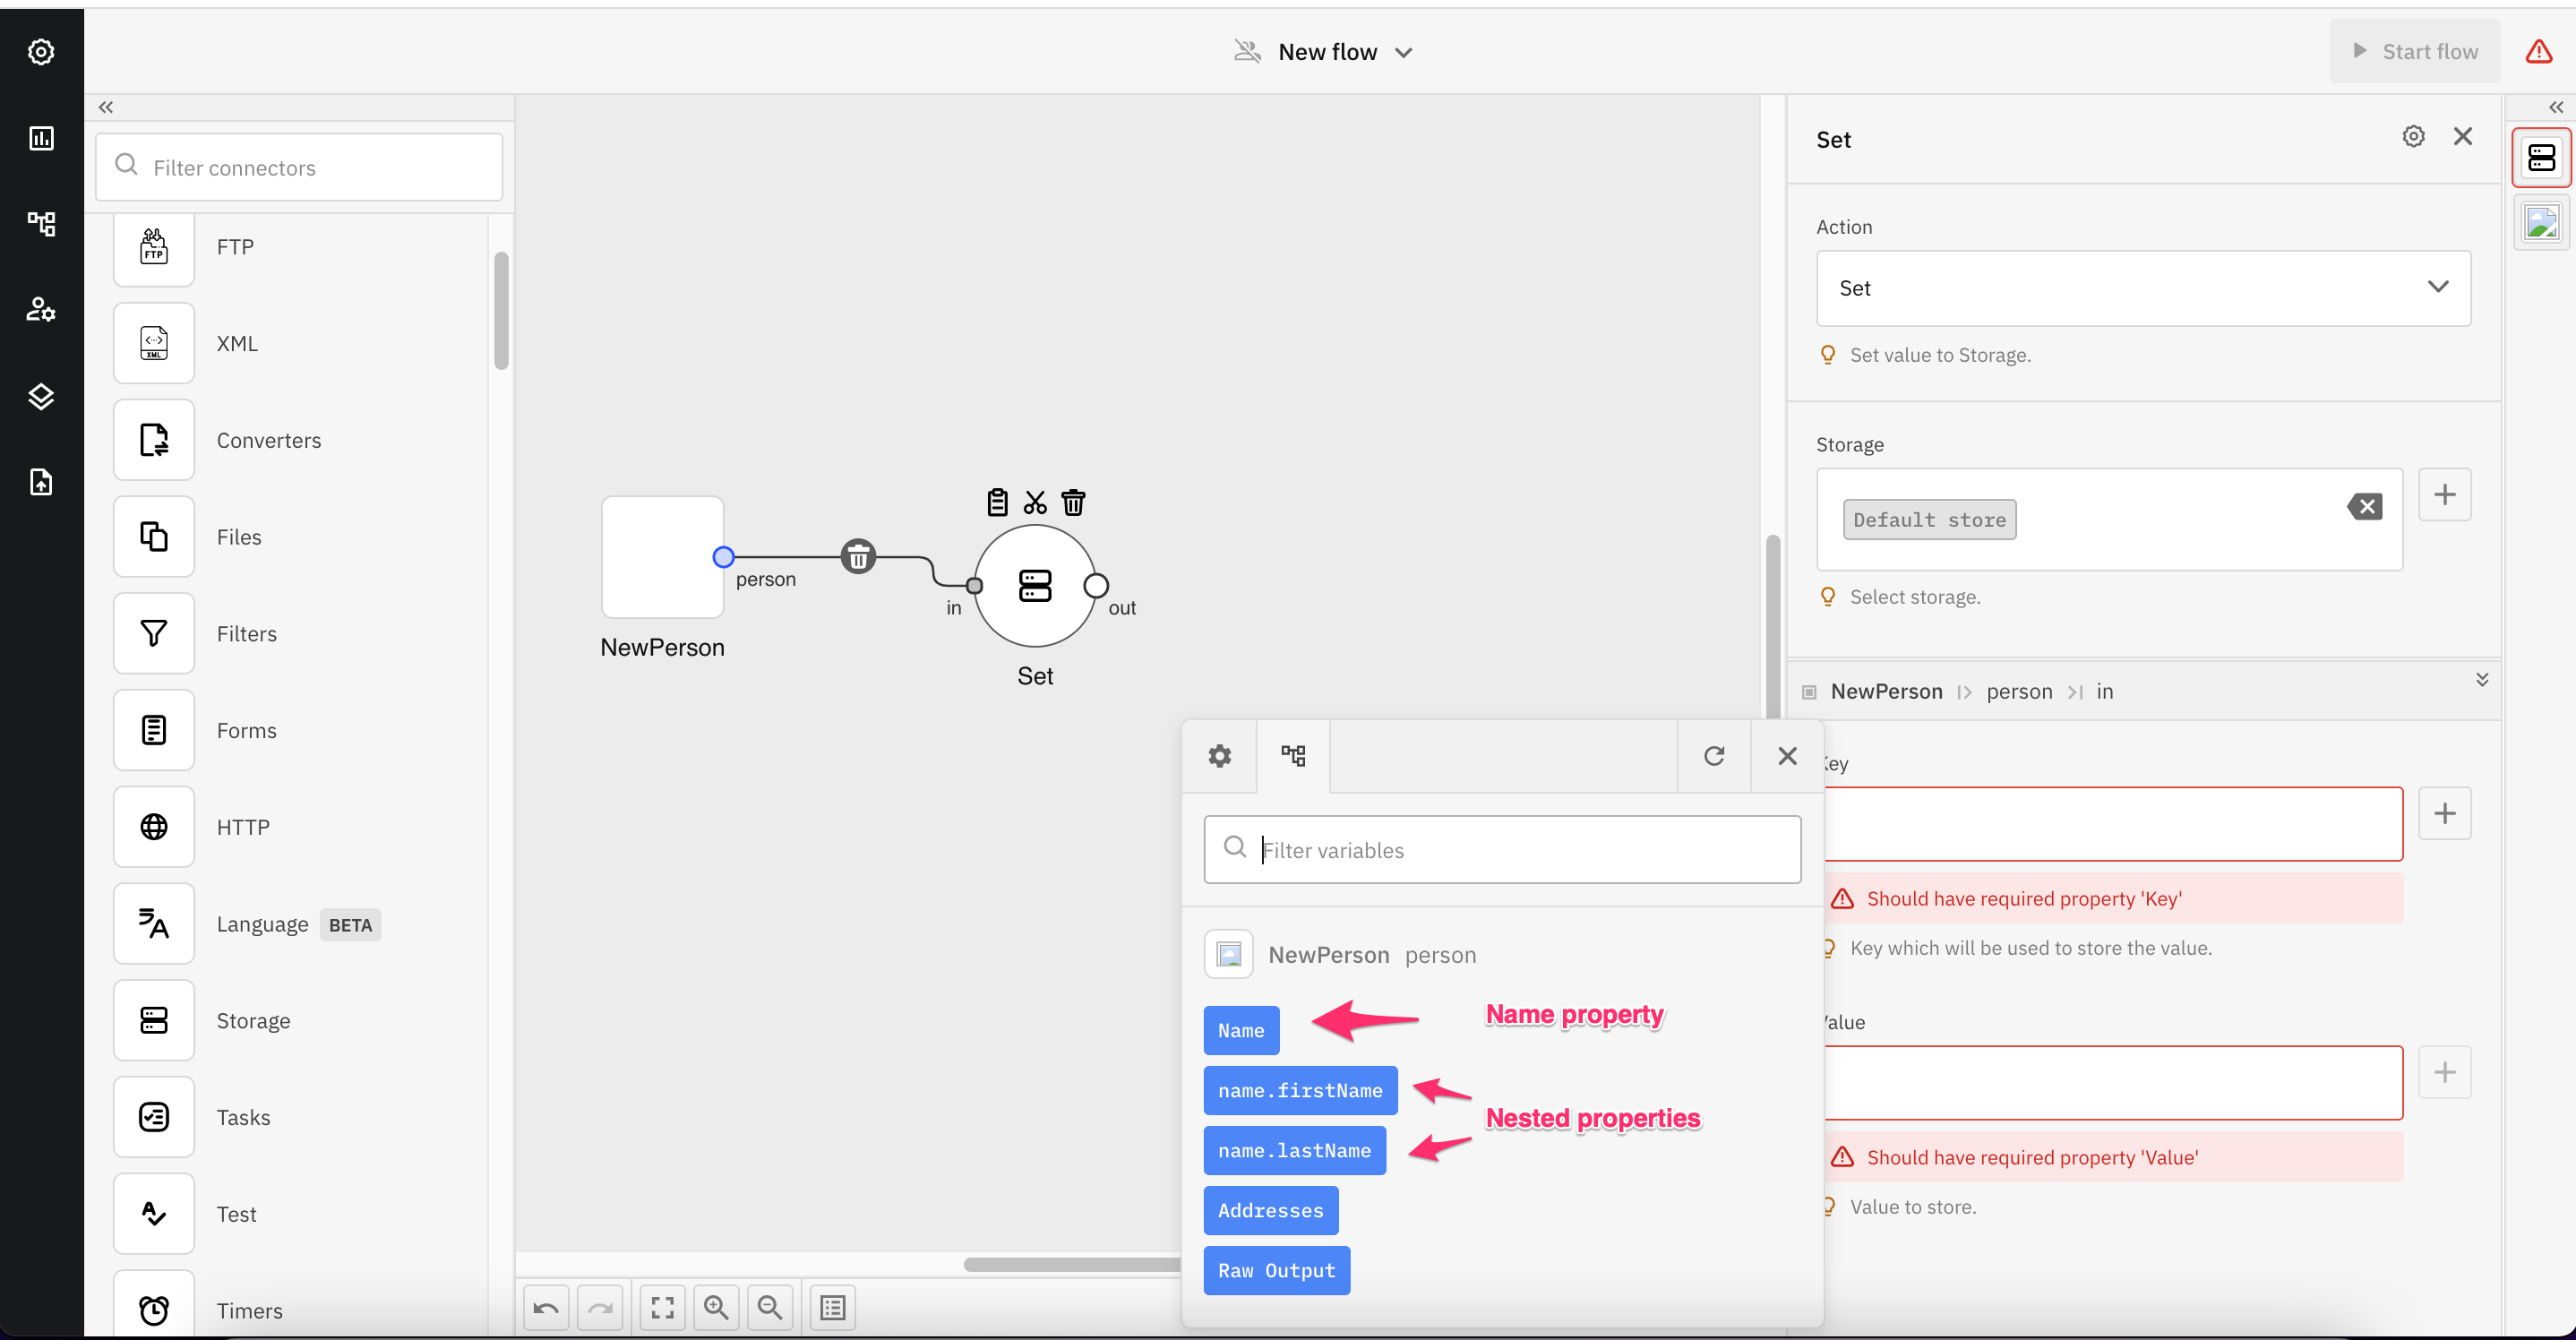Expand the New flow title dropdown
Image resolution: width=2576 pixels, height=1340 pixels.
pyautogui.click(x=1404, y=53)
